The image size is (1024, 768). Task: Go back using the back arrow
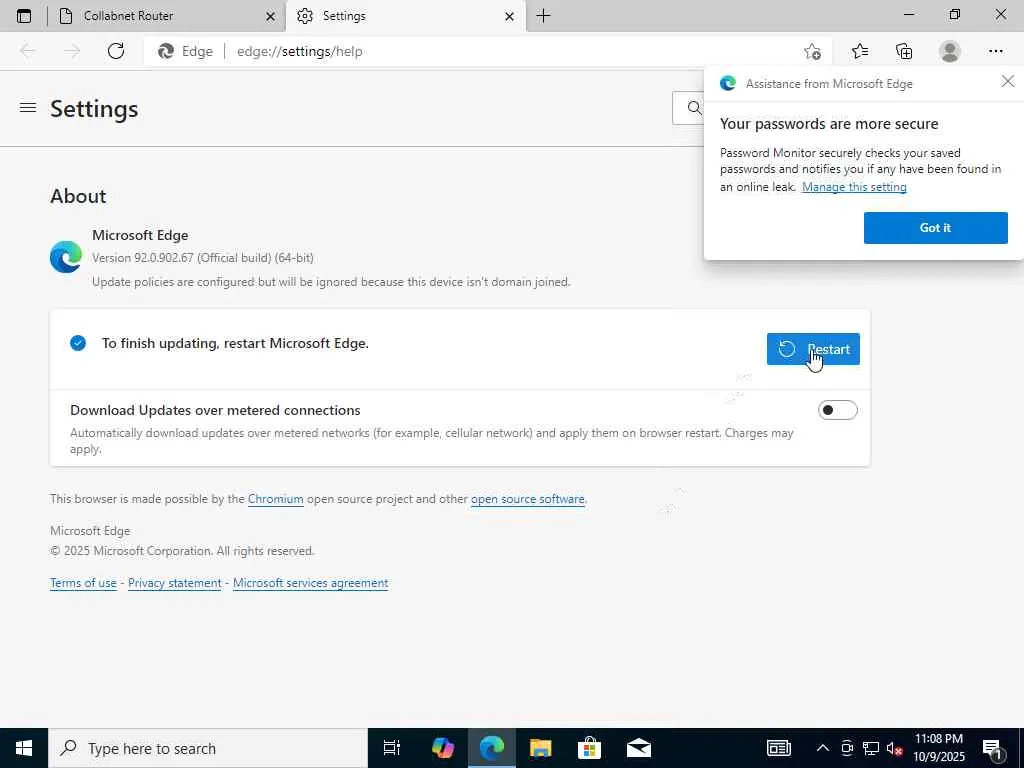tap(27, 51)
